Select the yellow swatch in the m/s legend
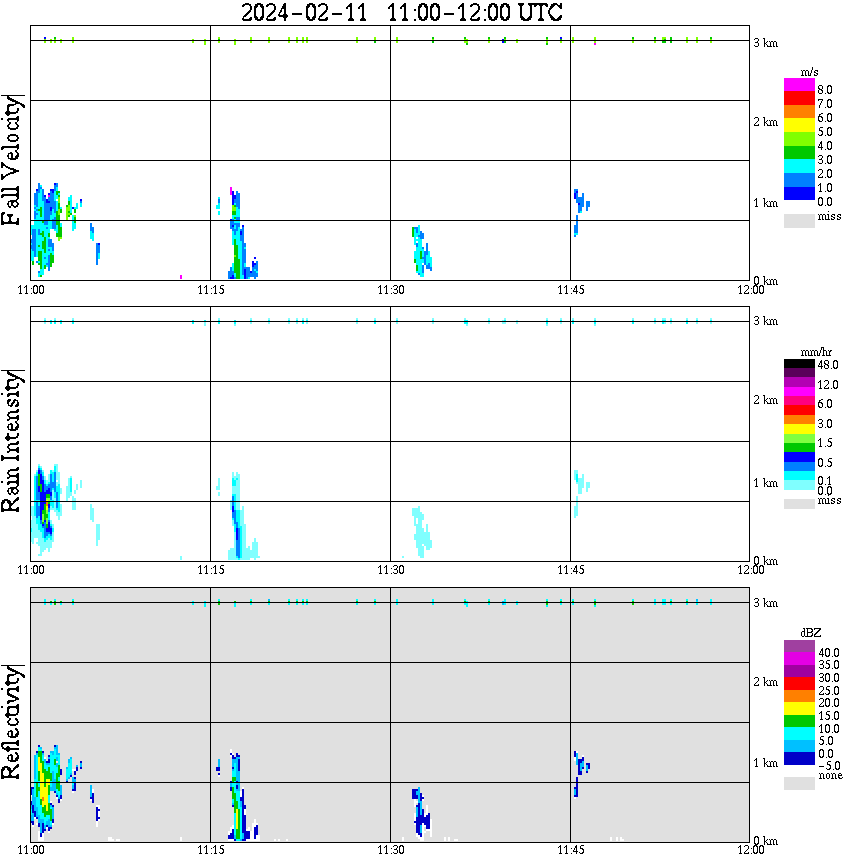Image resolution: width=850 pixels, height=868 pixels. (x=799, y=125)
